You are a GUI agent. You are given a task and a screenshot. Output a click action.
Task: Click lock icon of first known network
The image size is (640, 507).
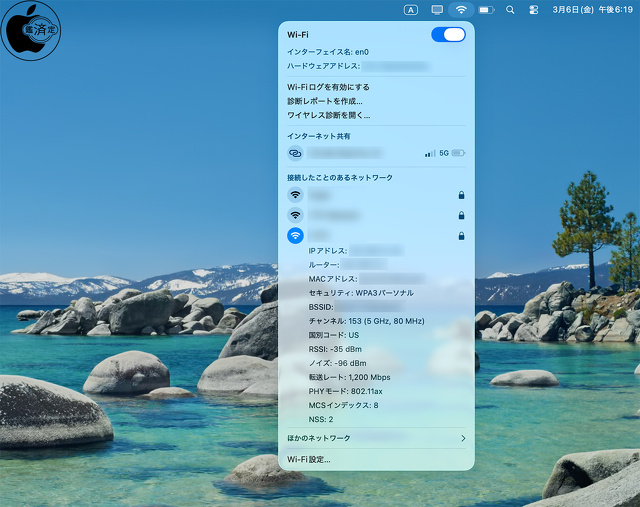(x=461, y=195)
